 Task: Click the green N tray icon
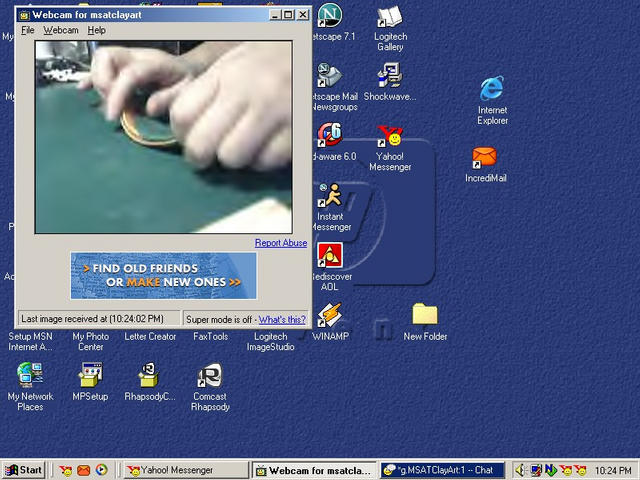(550, 470)
